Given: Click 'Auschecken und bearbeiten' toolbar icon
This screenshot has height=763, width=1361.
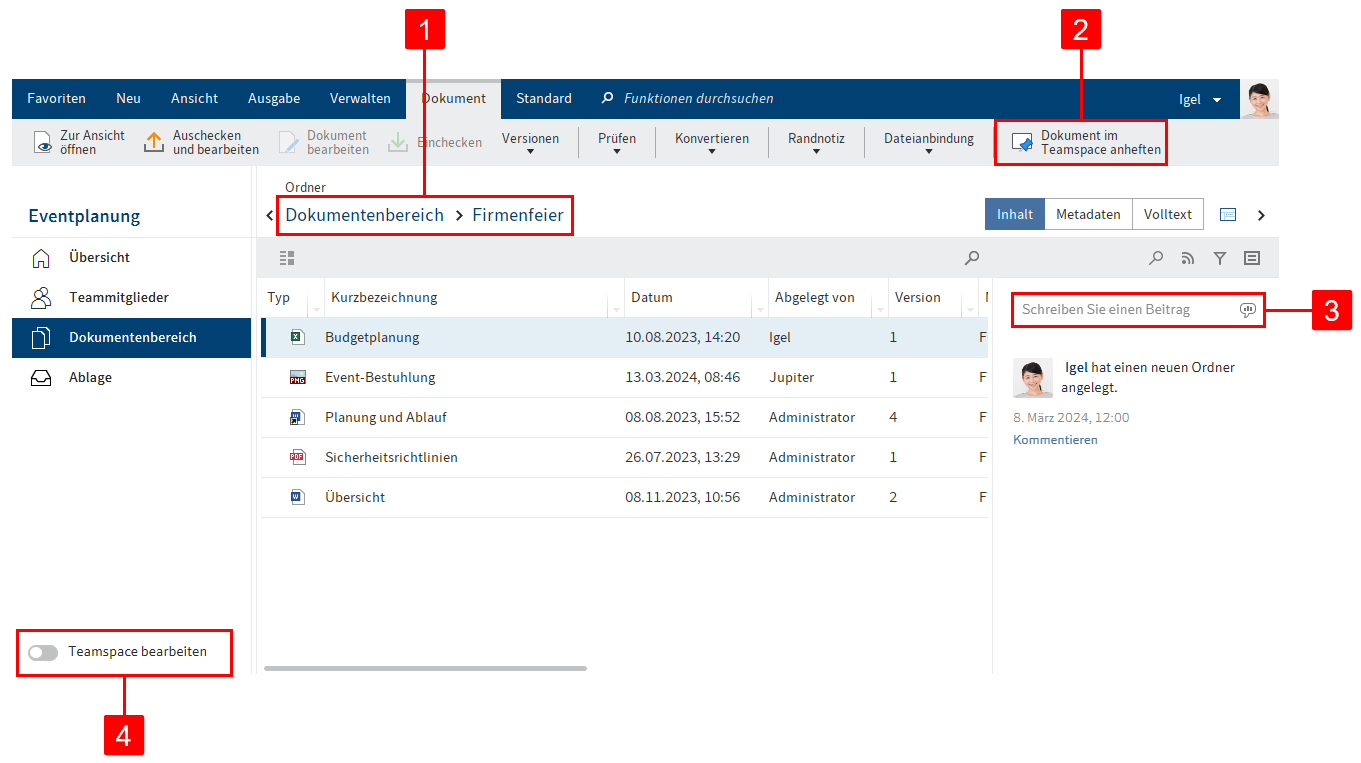Looking at the screenshot, I should (x=154, y=143).
